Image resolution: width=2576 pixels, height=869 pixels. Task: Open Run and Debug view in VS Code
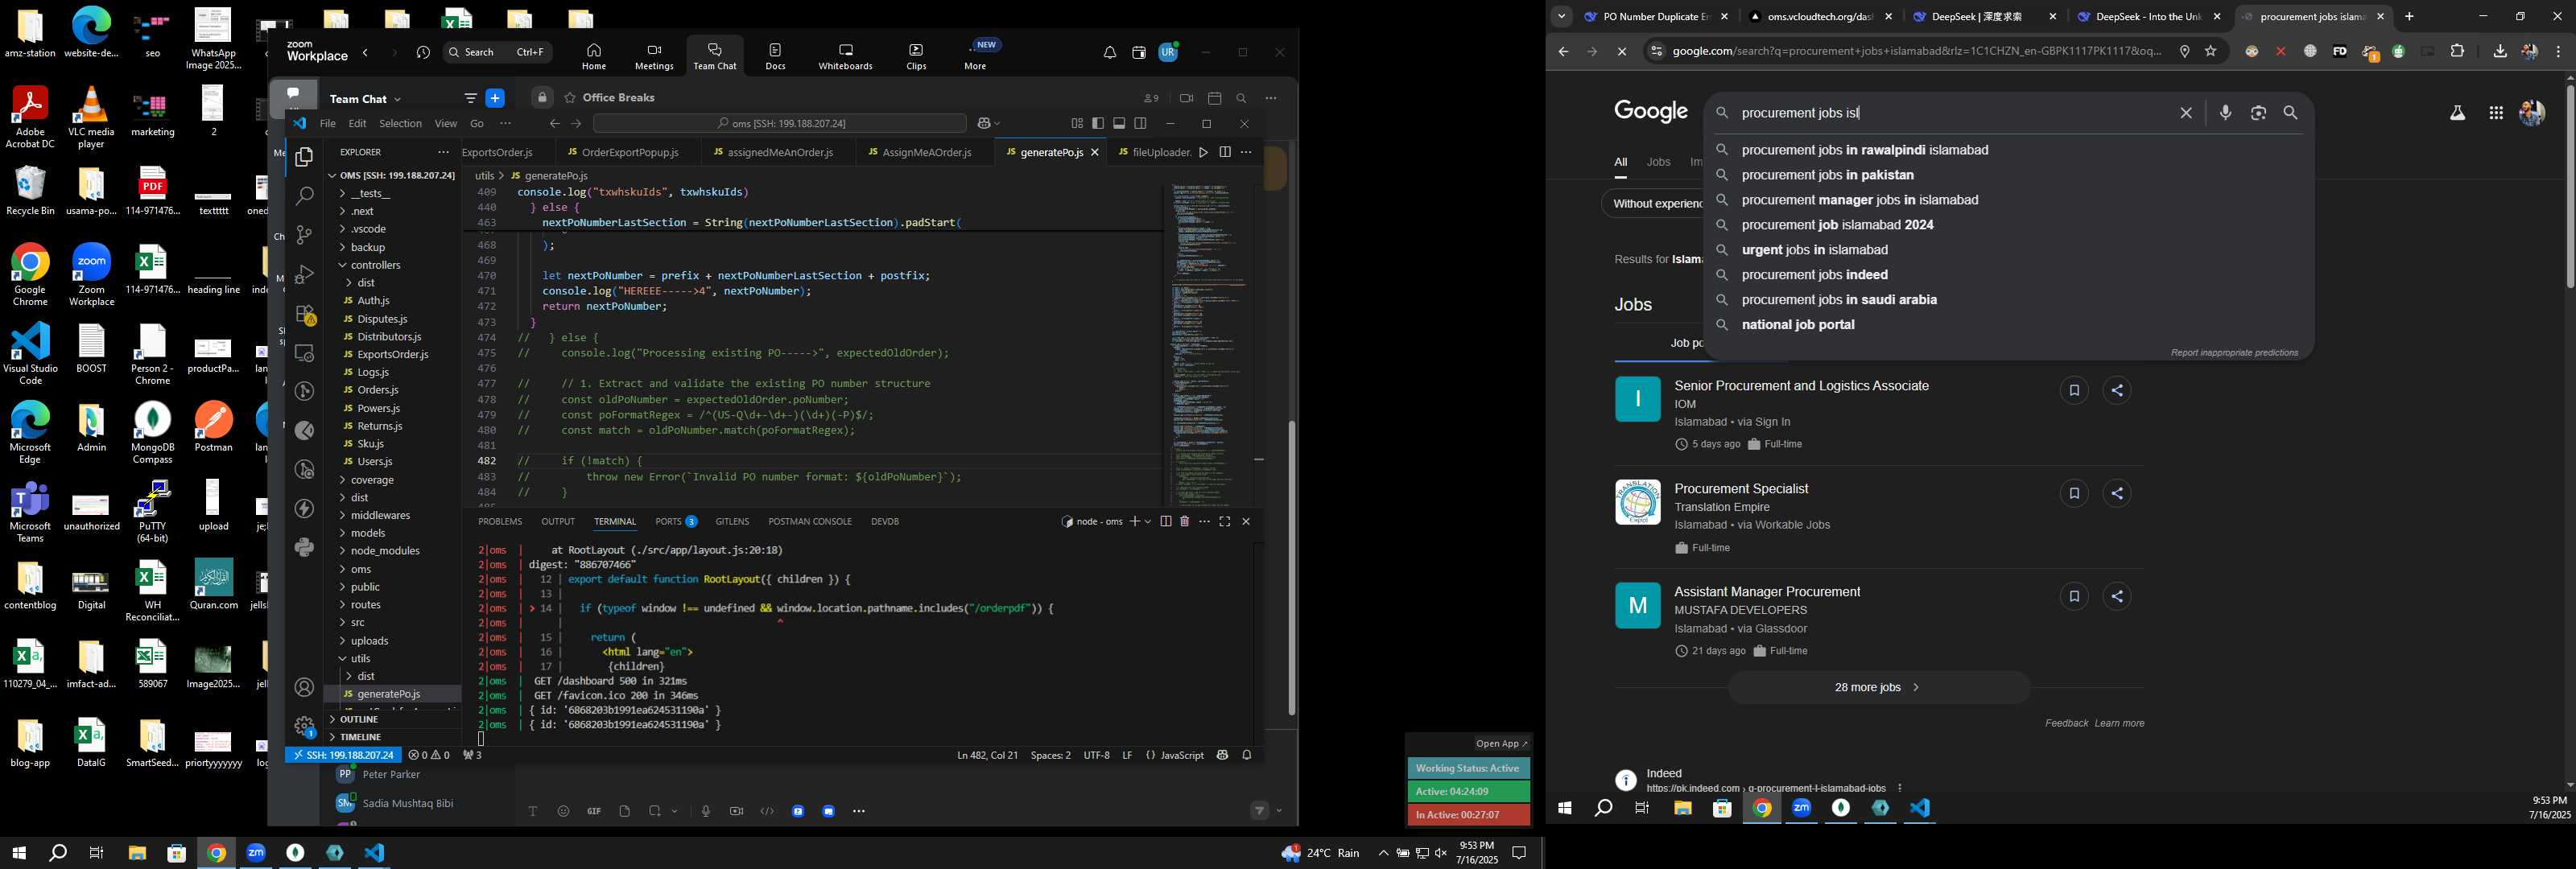click(304, 274)
